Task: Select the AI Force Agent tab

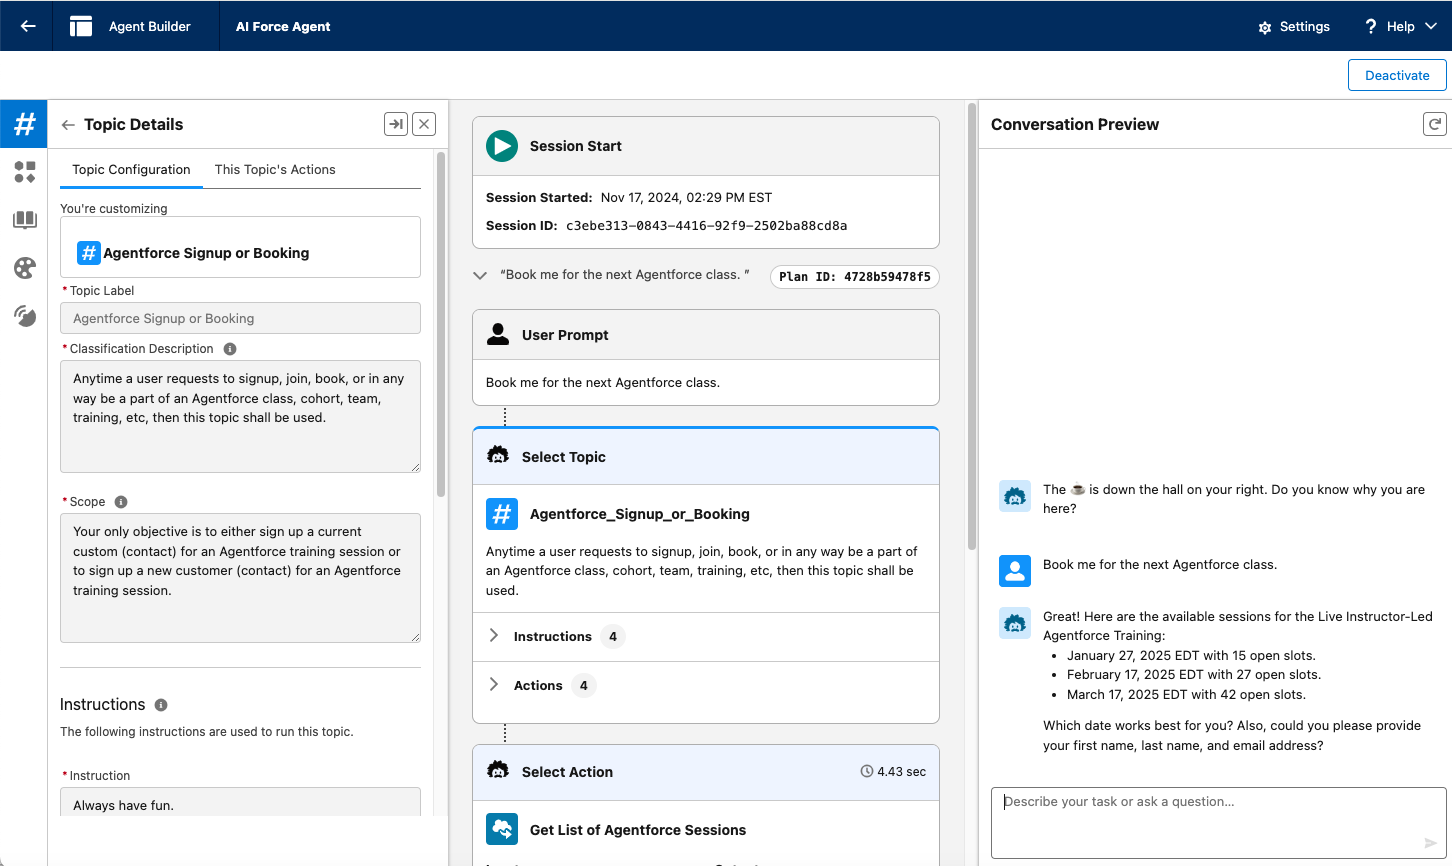Action: tap(283, 27)
